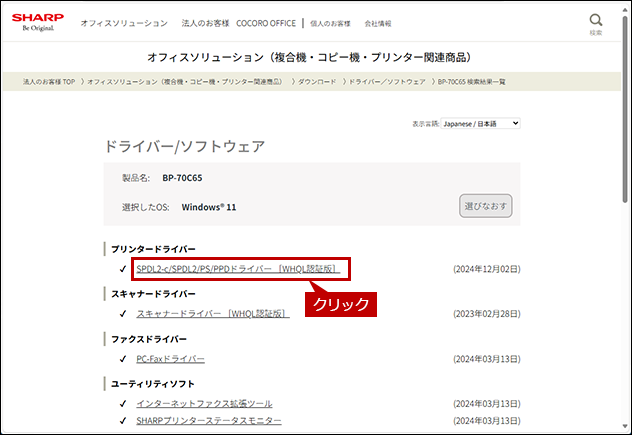Click the Windows® 11 selected OS text
This screenshot has height=435, width=632.
[x=209, y=207]
